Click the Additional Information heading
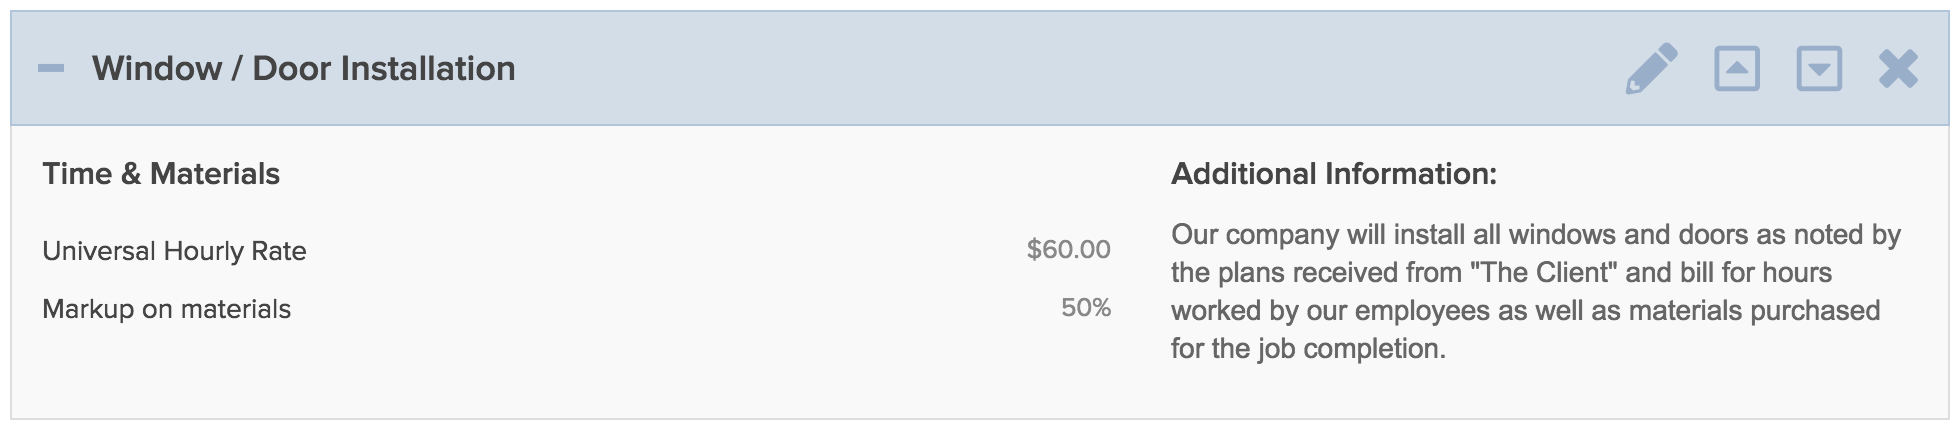Screen dimensions: 1958x426 pyautogui.click(x=1334, y=174)
